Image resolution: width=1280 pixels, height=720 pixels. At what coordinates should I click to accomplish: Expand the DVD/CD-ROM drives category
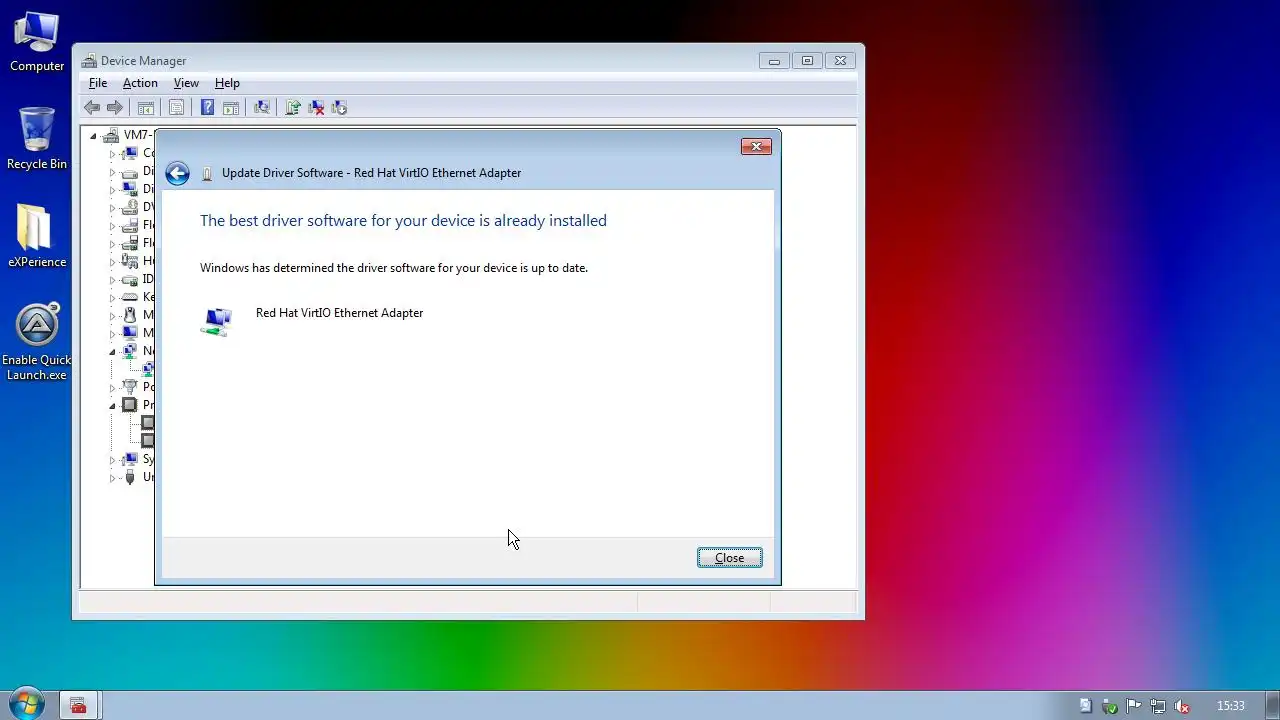112,208
